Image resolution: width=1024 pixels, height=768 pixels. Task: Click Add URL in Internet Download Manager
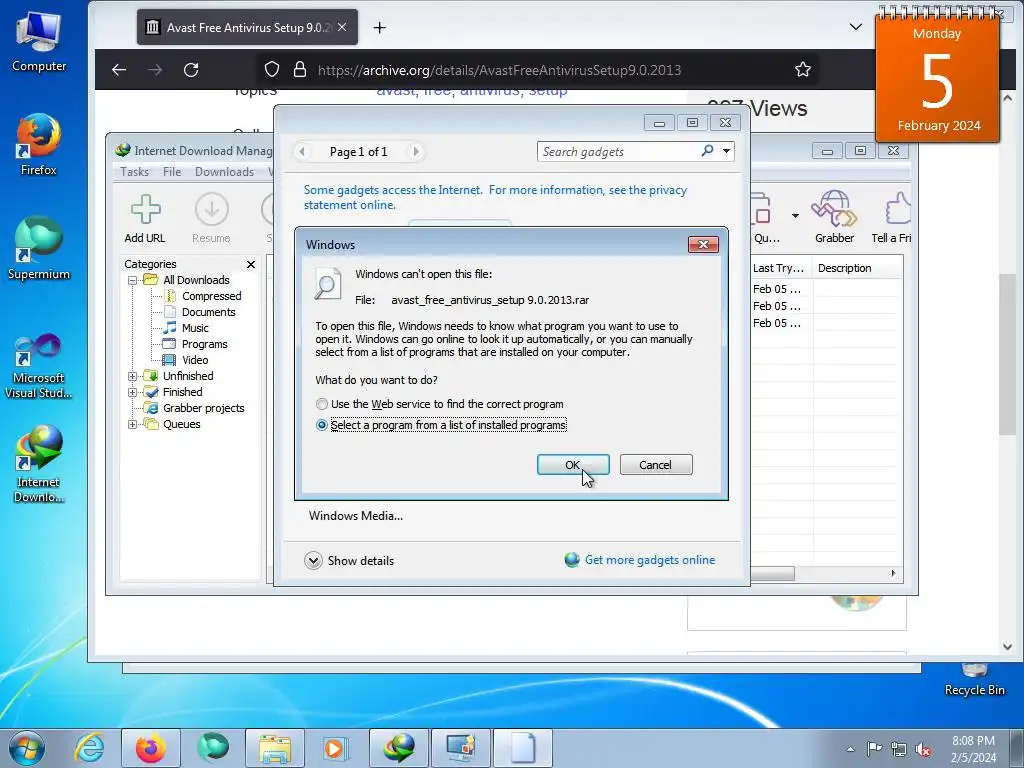point(145,219)
